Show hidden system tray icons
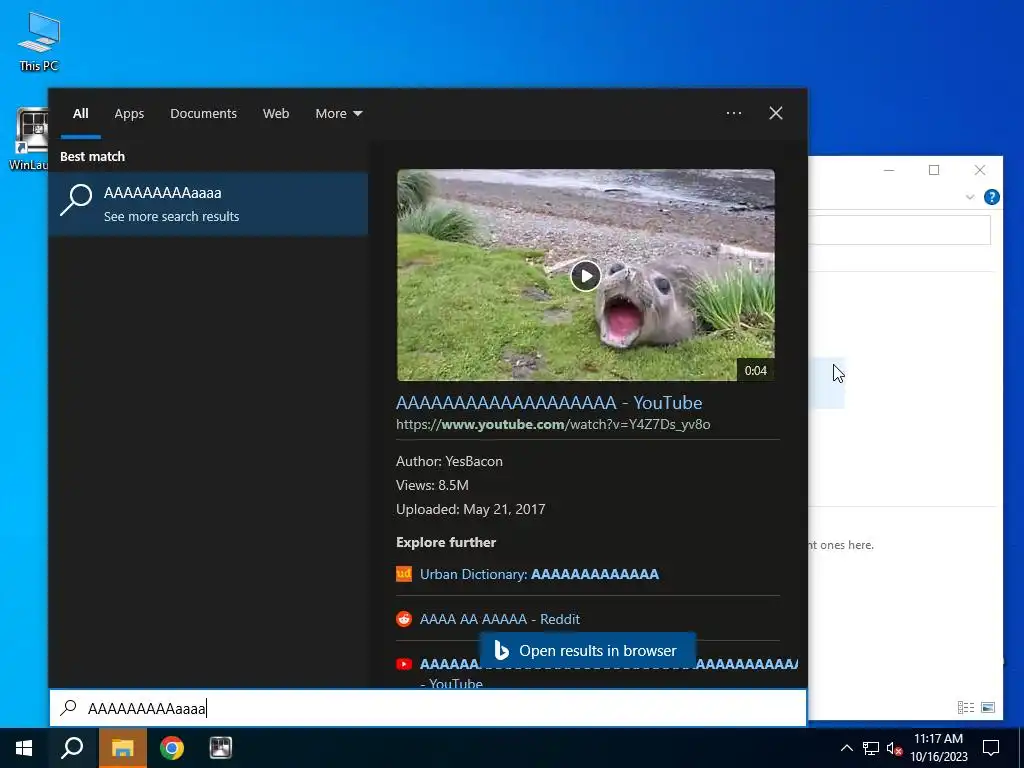 (846, 748)
